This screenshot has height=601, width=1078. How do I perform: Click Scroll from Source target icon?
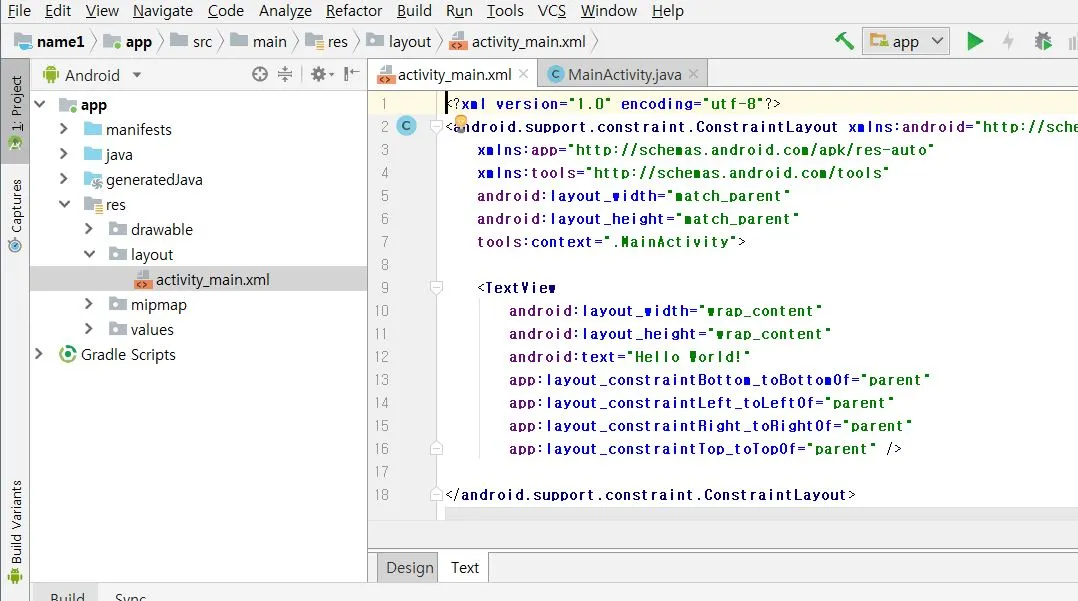260,74
